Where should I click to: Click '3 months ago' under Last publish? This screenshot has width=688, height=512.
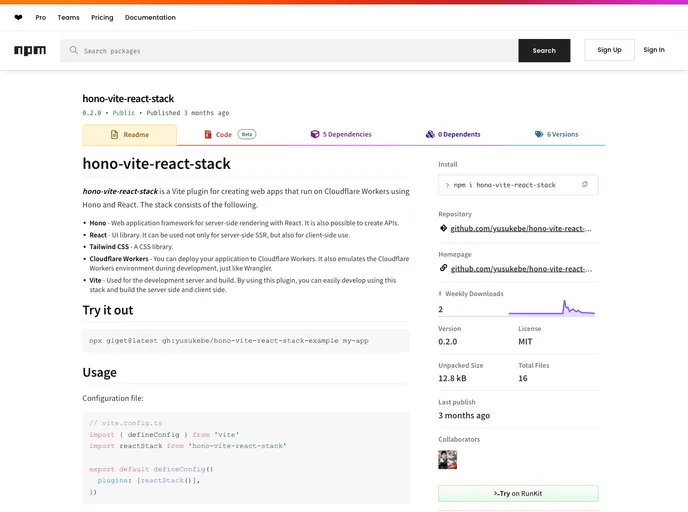464,415
